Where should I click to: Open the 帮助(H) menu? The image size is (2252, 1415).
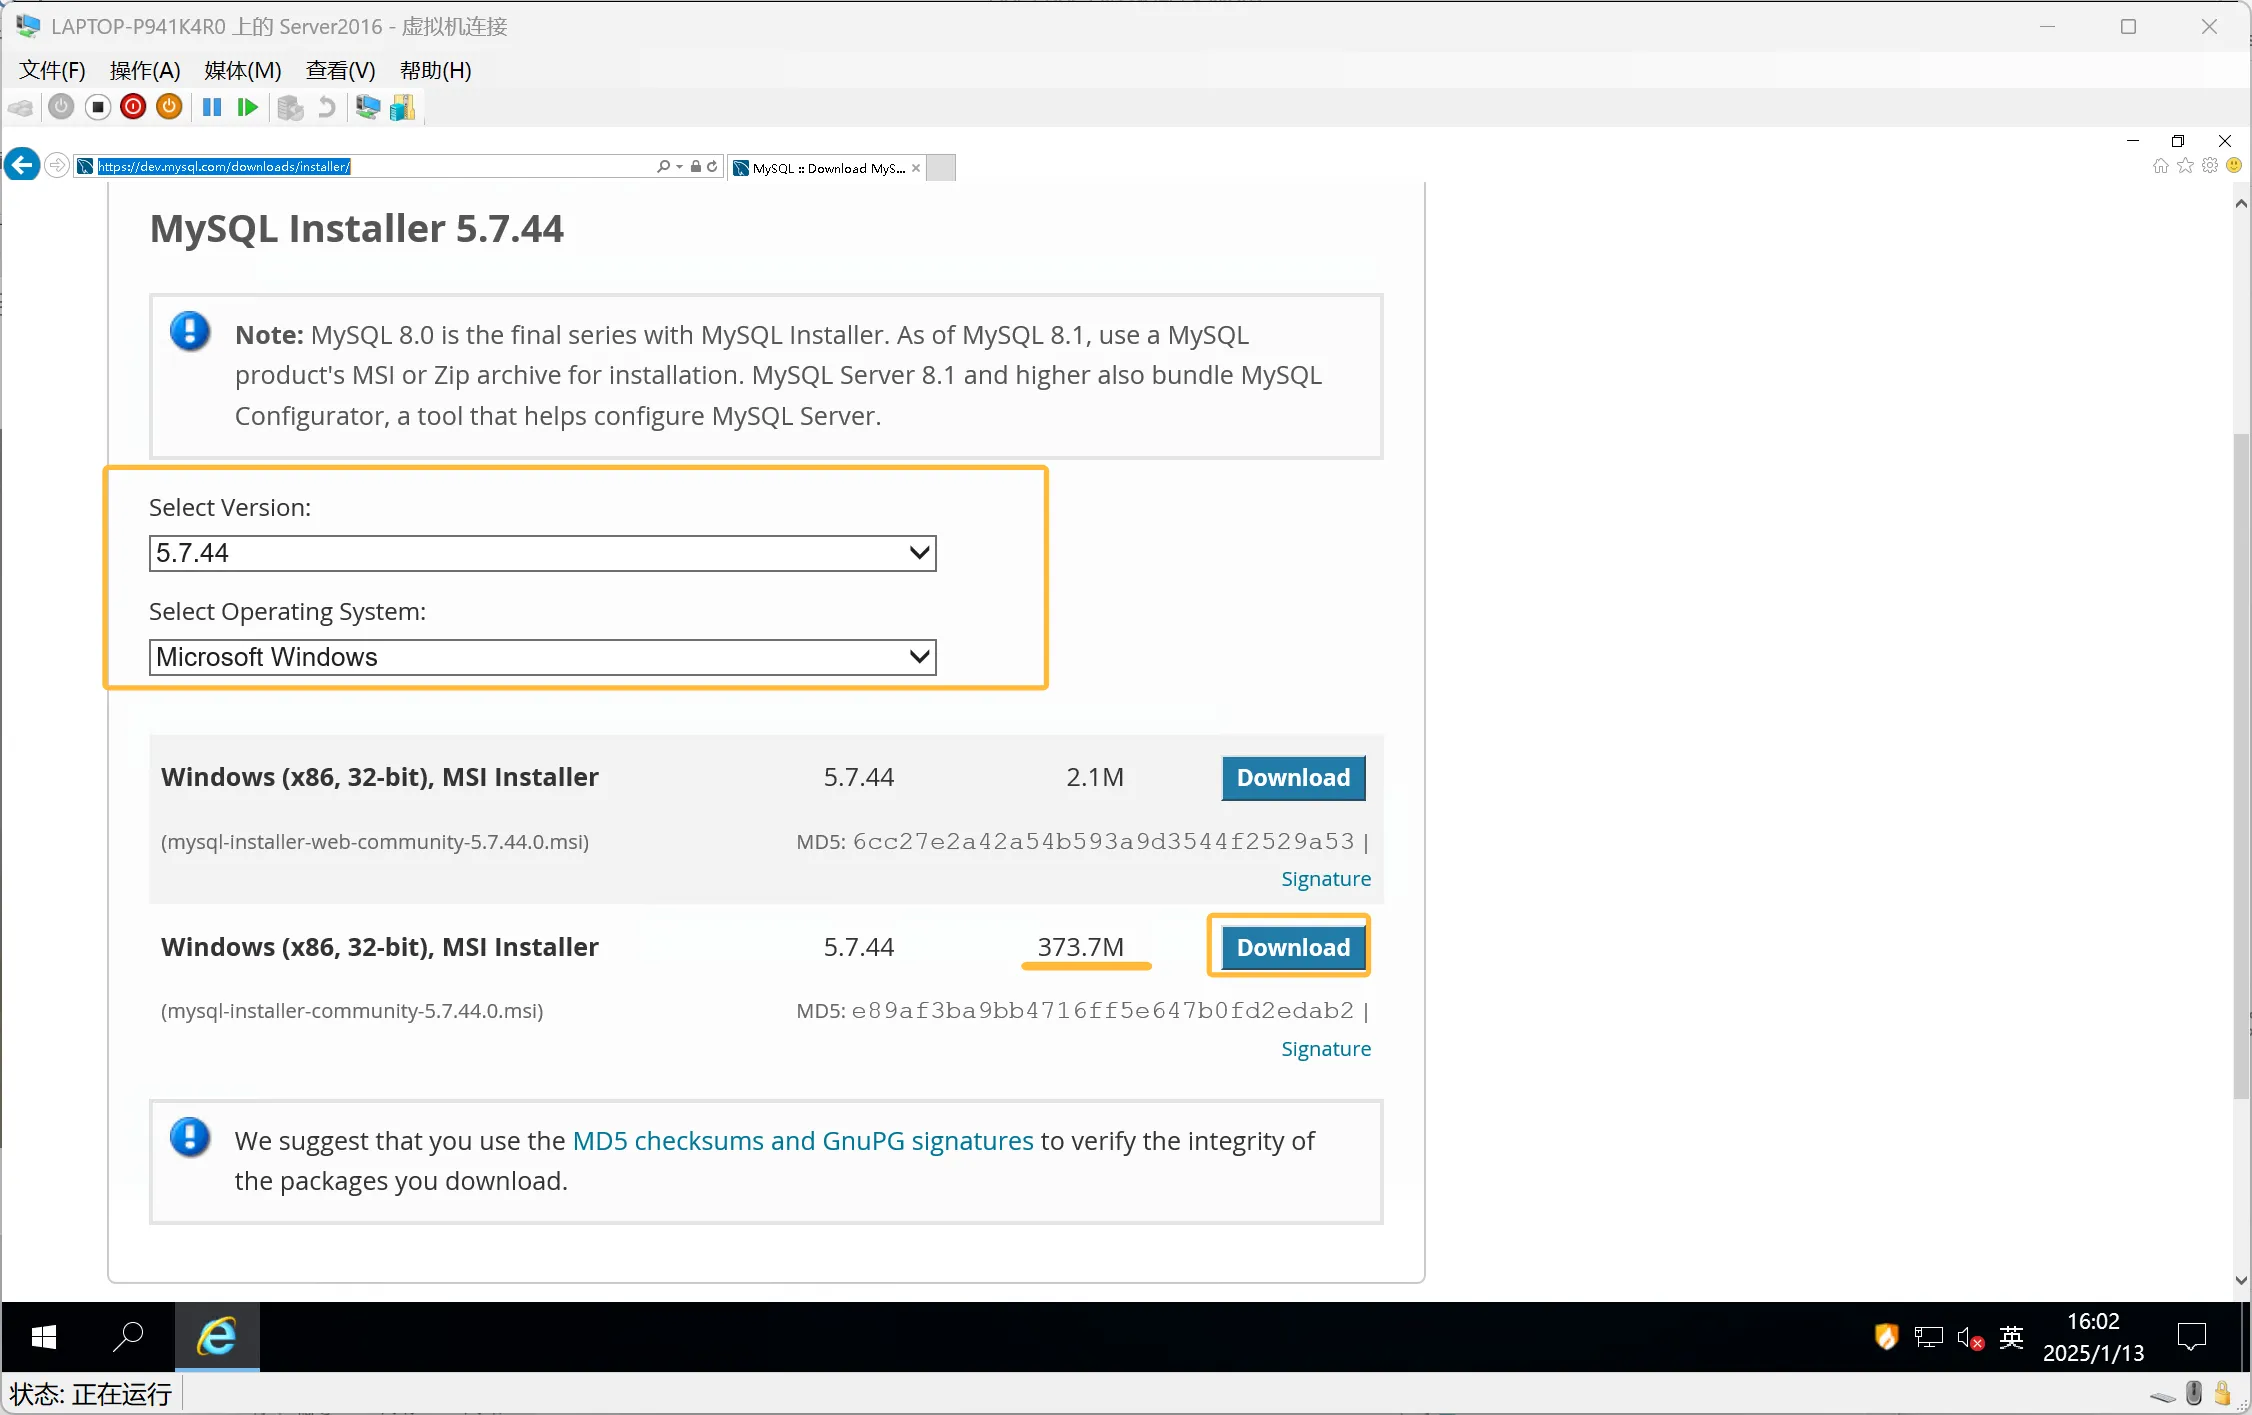[x=435, y=70]
